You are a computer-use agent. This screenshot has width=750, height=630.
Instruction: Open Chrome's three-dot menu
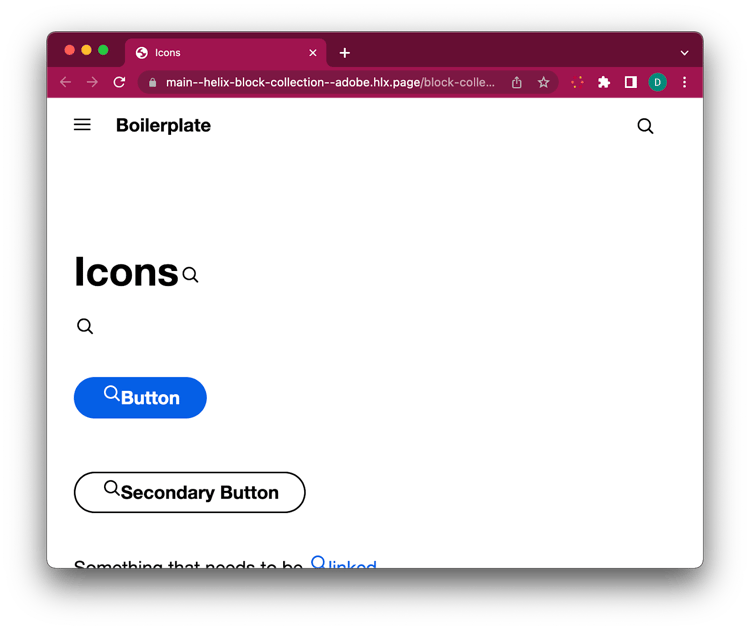(684, 83)
